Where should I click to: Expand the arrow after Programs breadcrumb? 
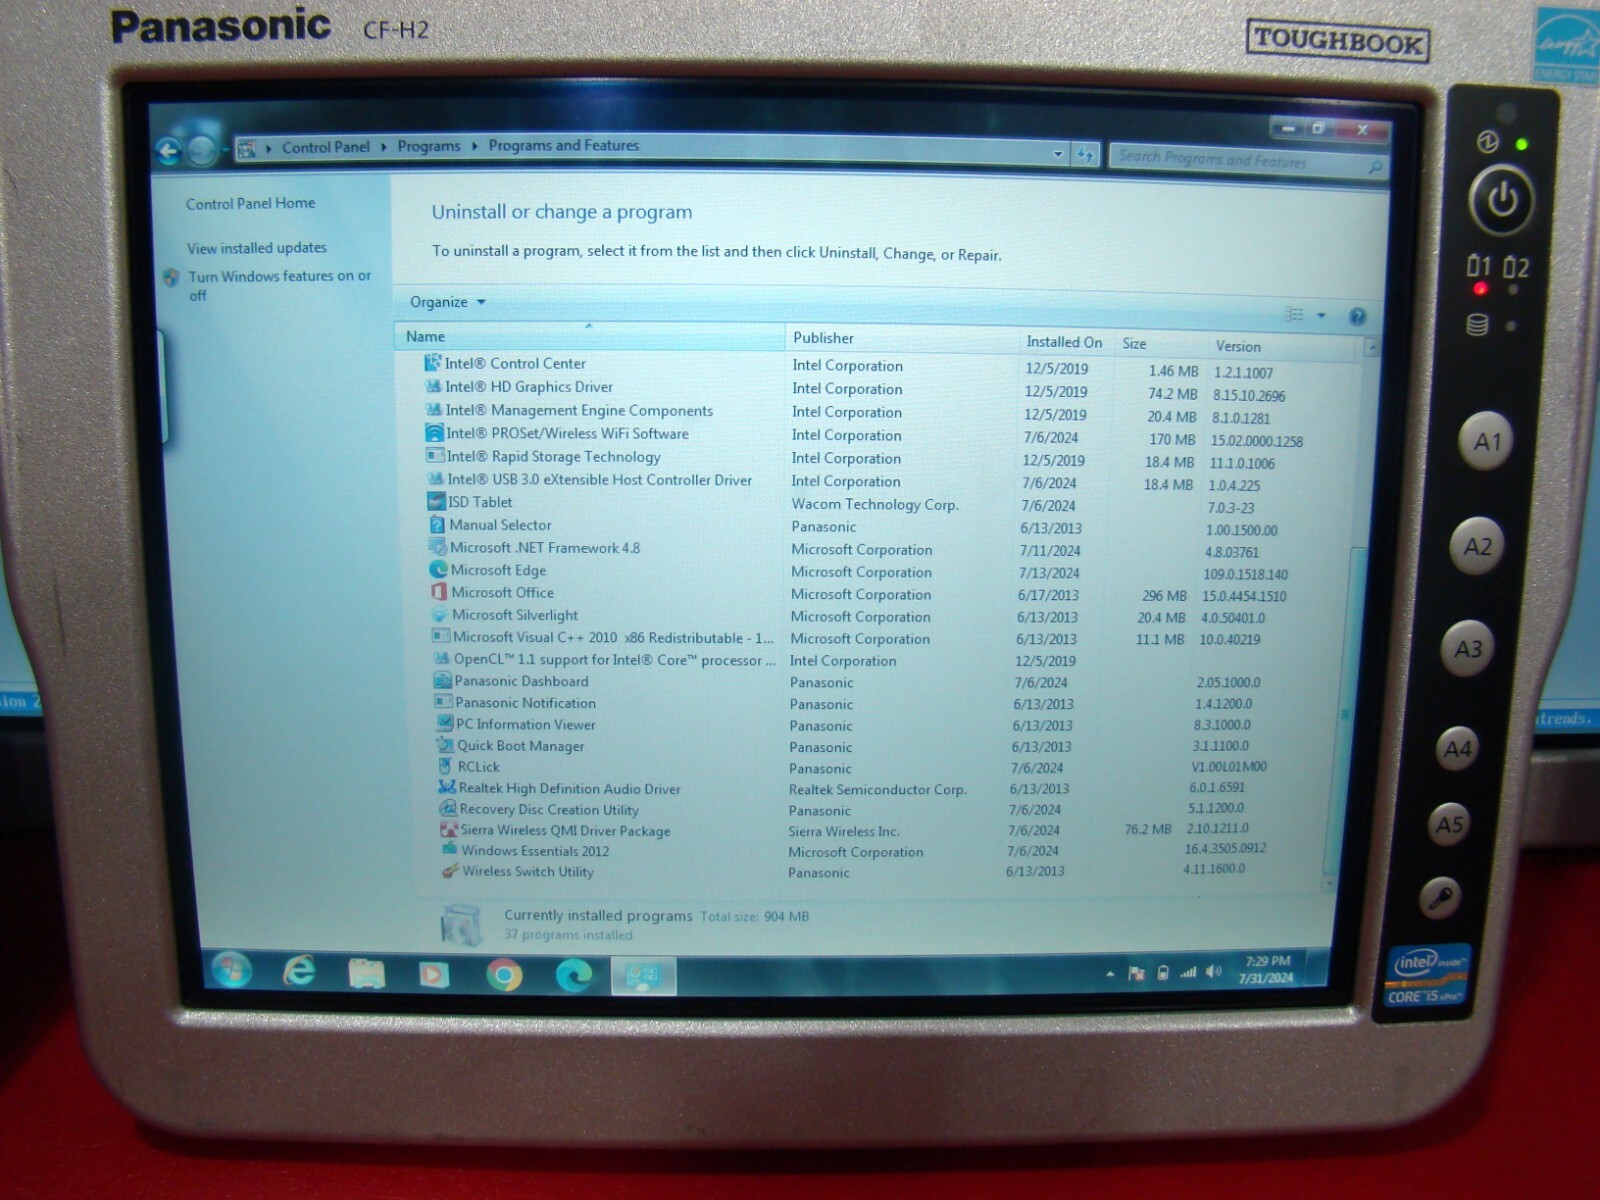click(x=474, y=146)
